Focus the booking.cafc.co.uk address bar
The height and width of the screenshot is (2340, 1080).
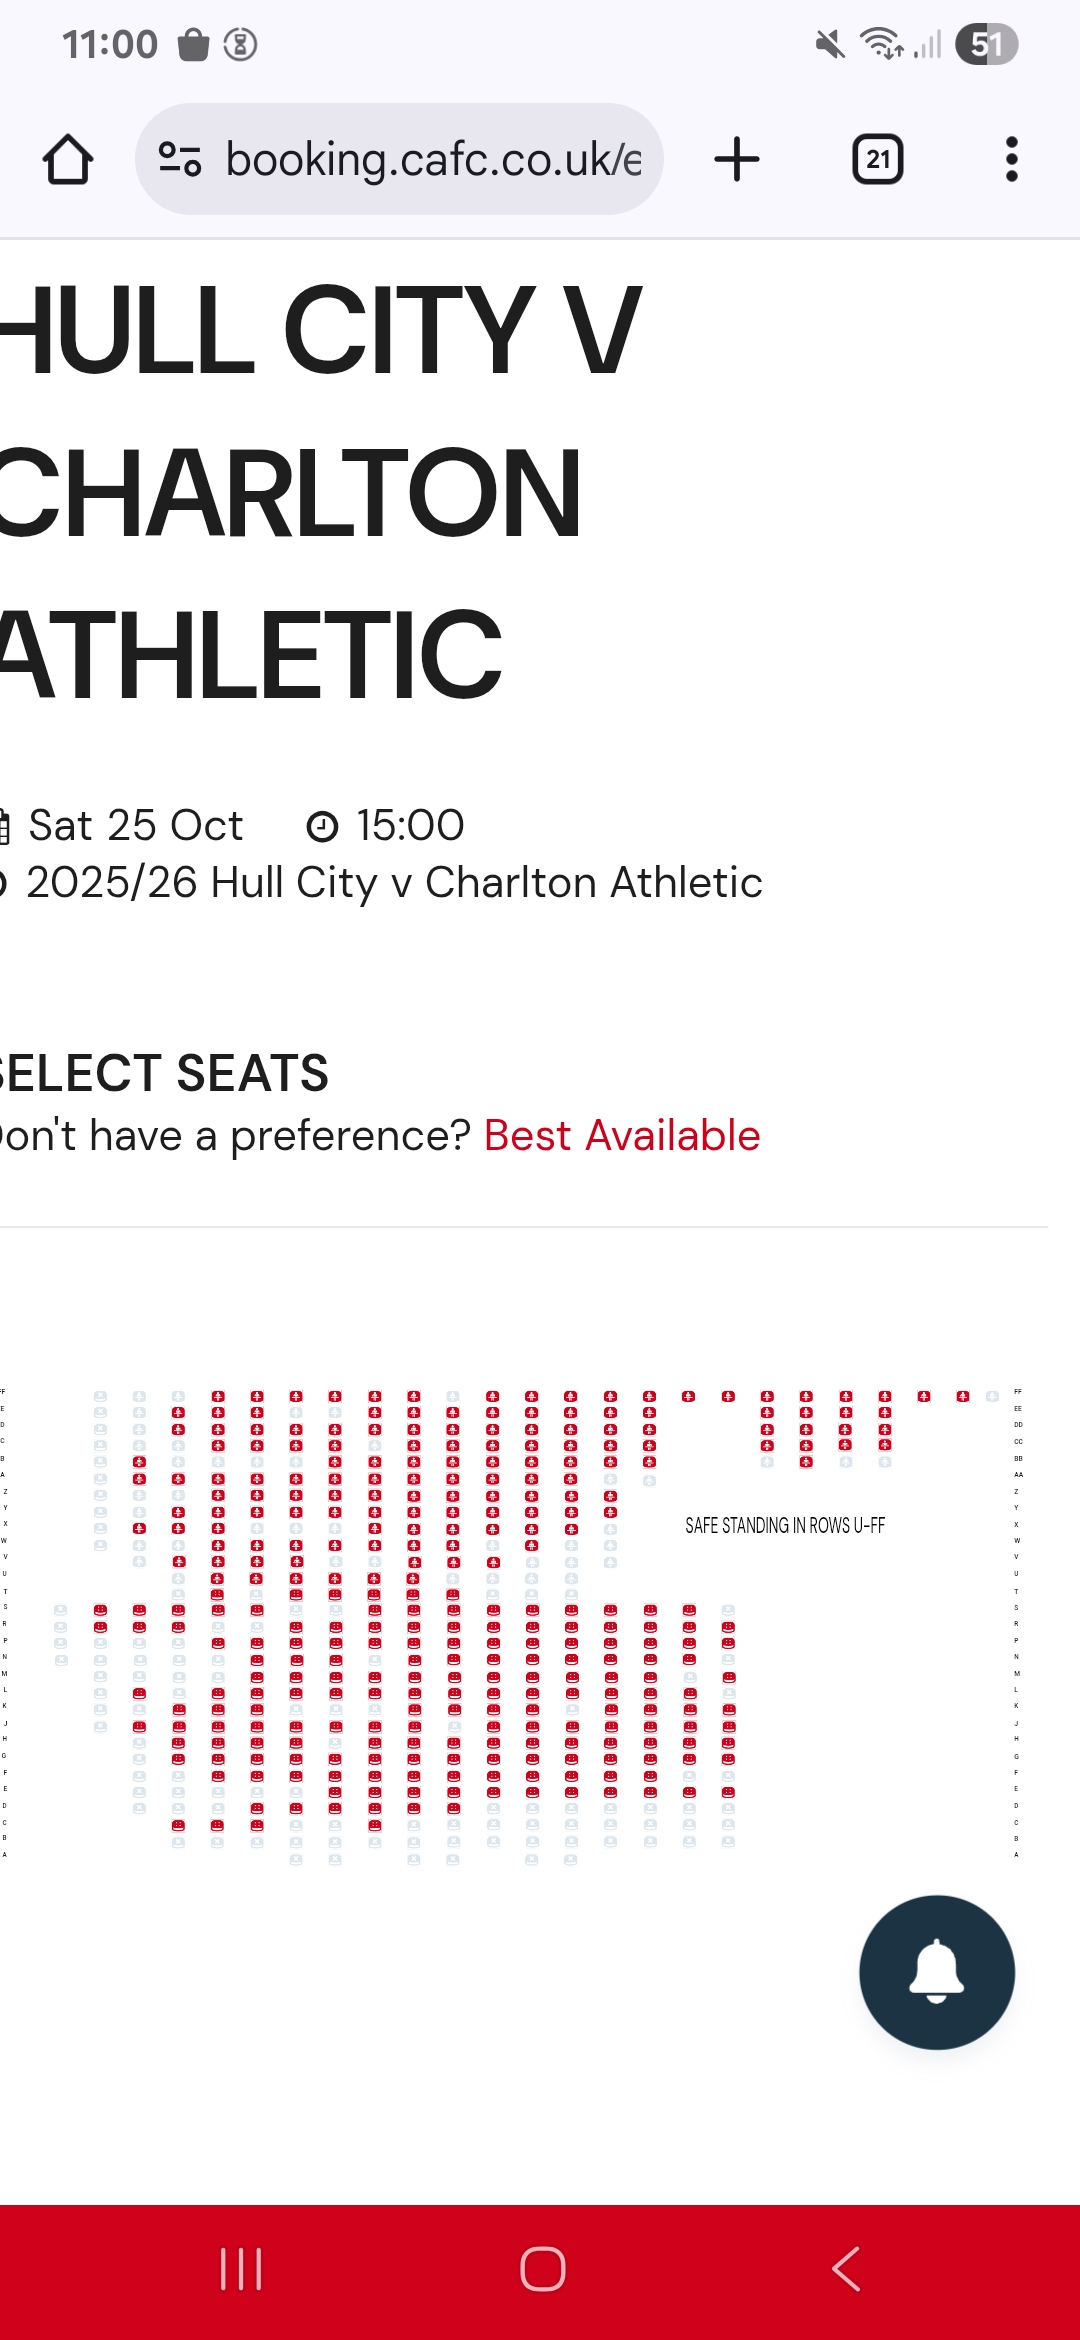tap(400, 160)
